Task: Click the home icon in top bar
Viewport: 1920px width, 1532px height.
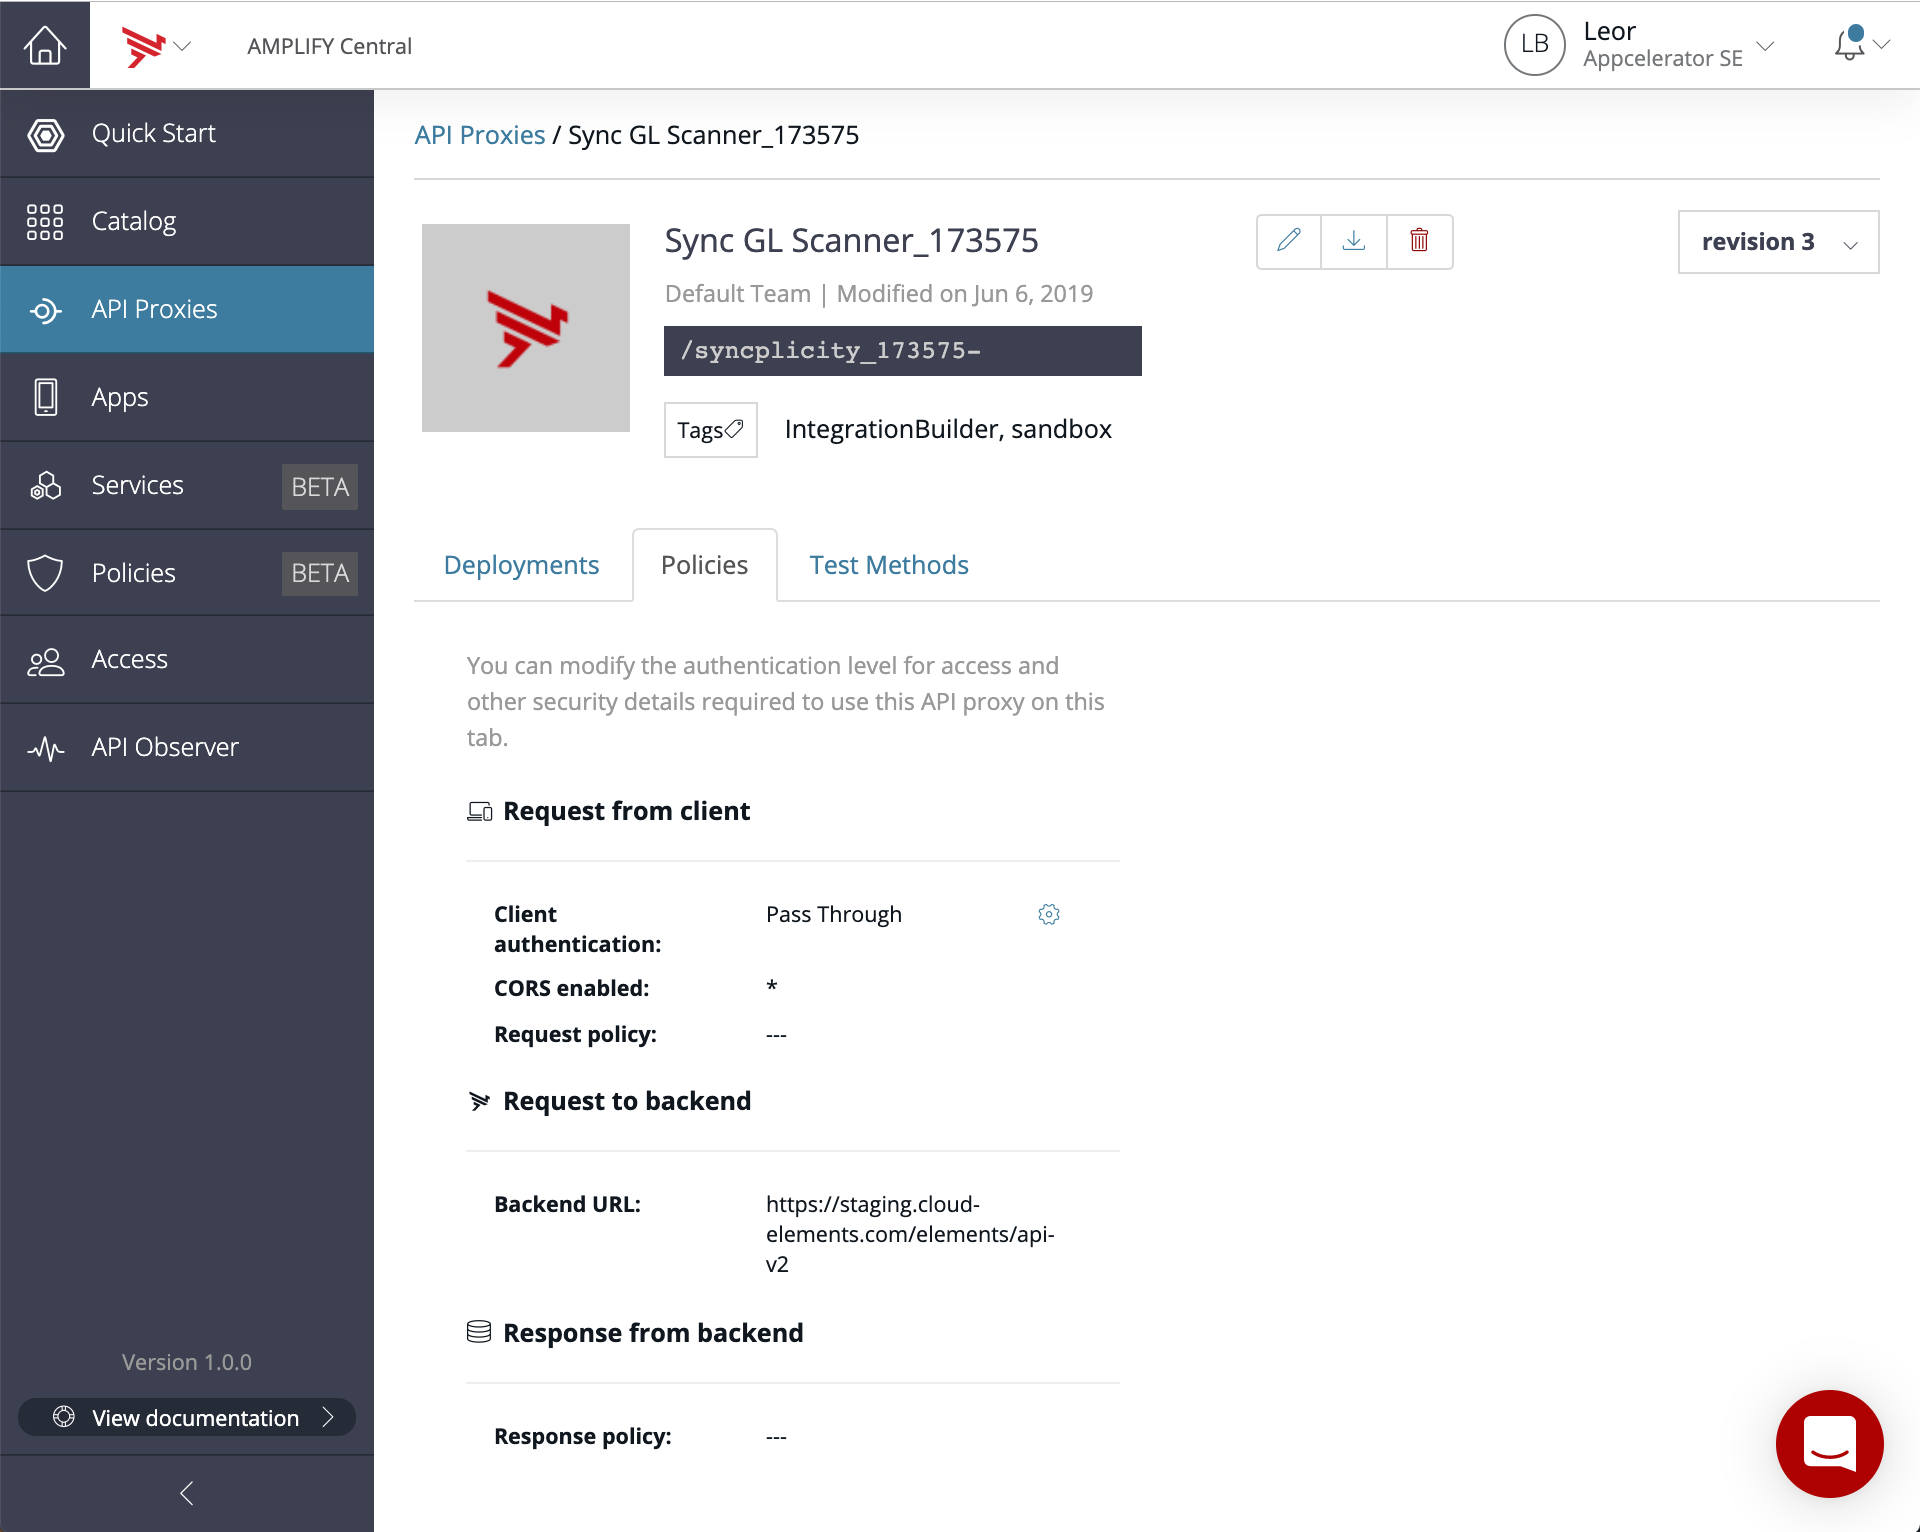Action: coord(45,45)
